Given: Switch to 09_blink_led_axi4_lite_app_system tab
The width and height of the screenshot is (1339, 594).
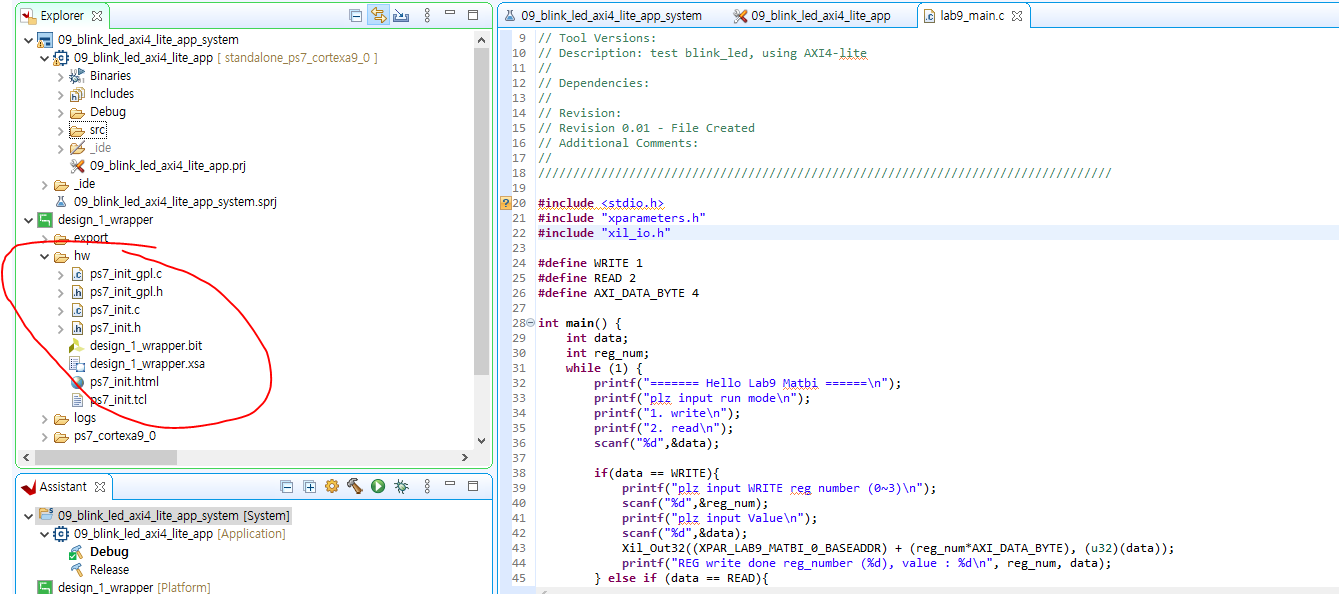Looking at the screenshot, I should click(610, 16).
